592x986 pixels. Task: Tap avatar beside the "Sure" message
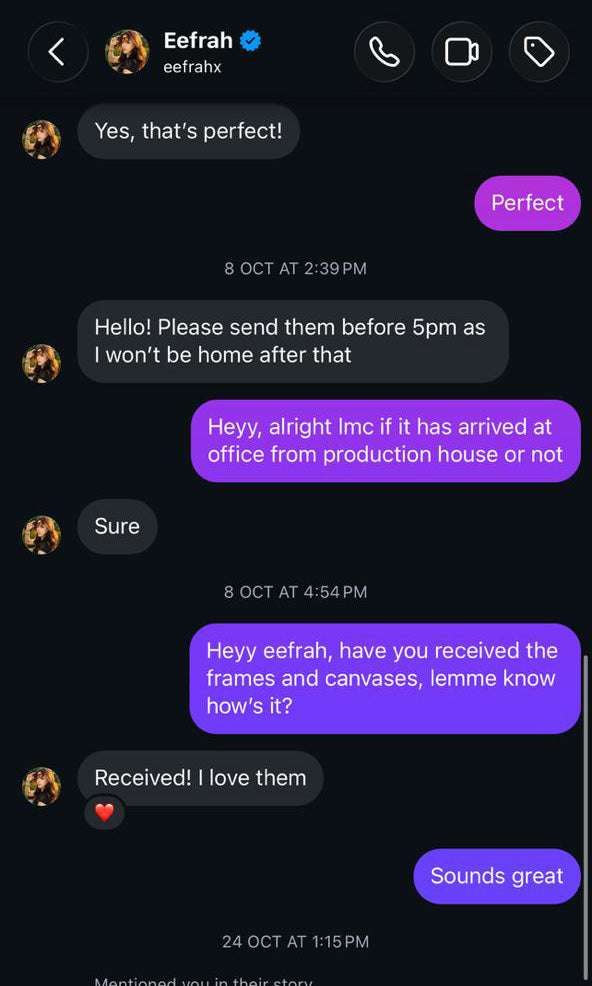(x=42, y=535)
